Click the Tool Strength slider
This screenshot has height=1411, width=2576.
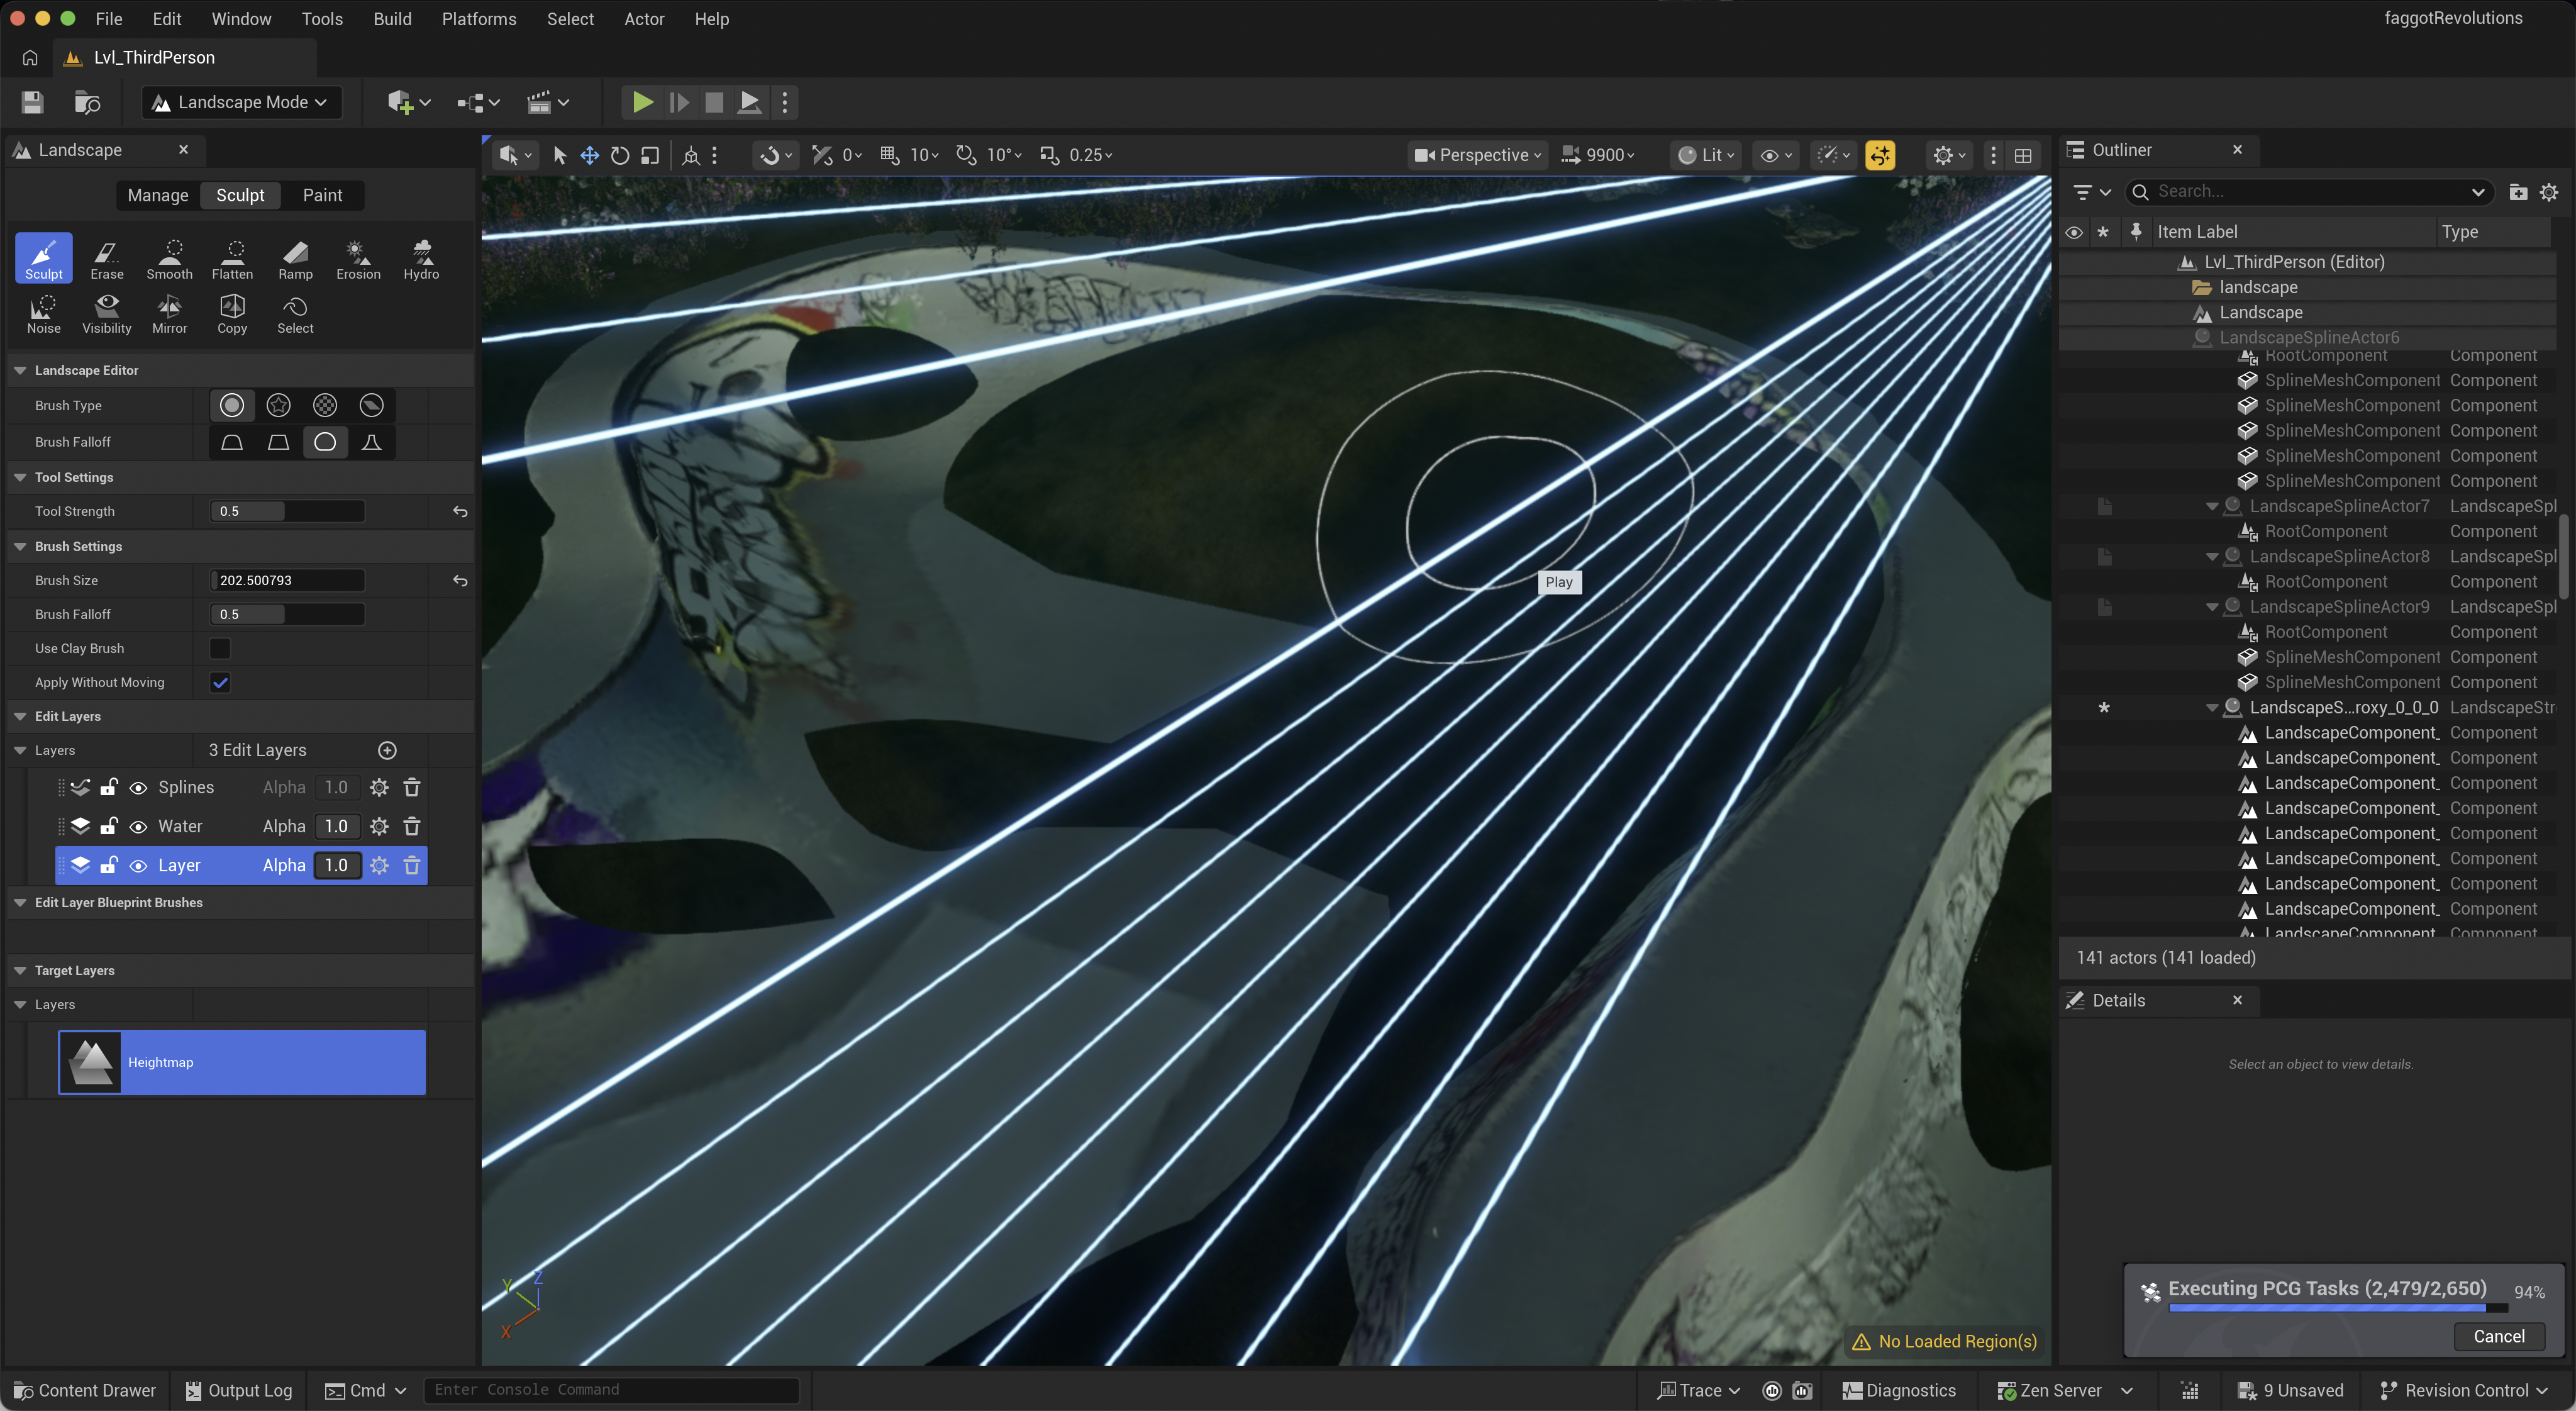[x=288, y=511]
